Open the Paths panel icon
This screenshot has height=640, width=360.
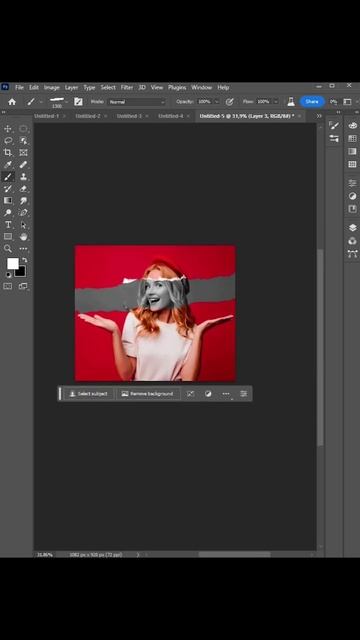(353, 254)
